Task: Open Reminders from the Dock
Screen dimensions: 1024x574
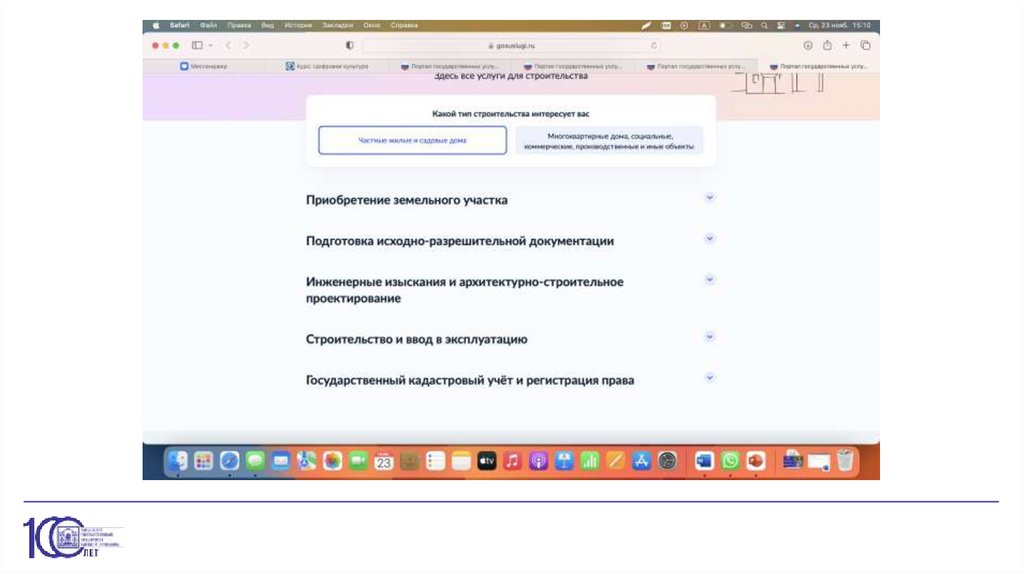Action: click(435, 461)
